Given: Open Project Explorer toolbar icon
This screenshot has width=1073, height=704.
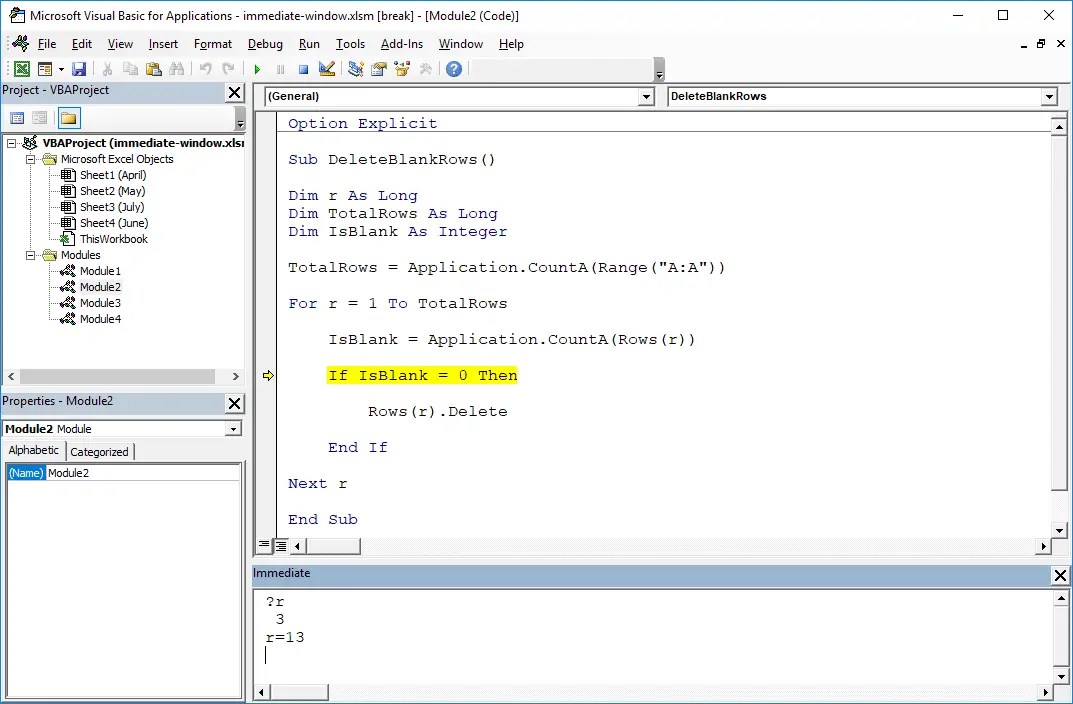Looking at the screenshot, I should [355, 68].
